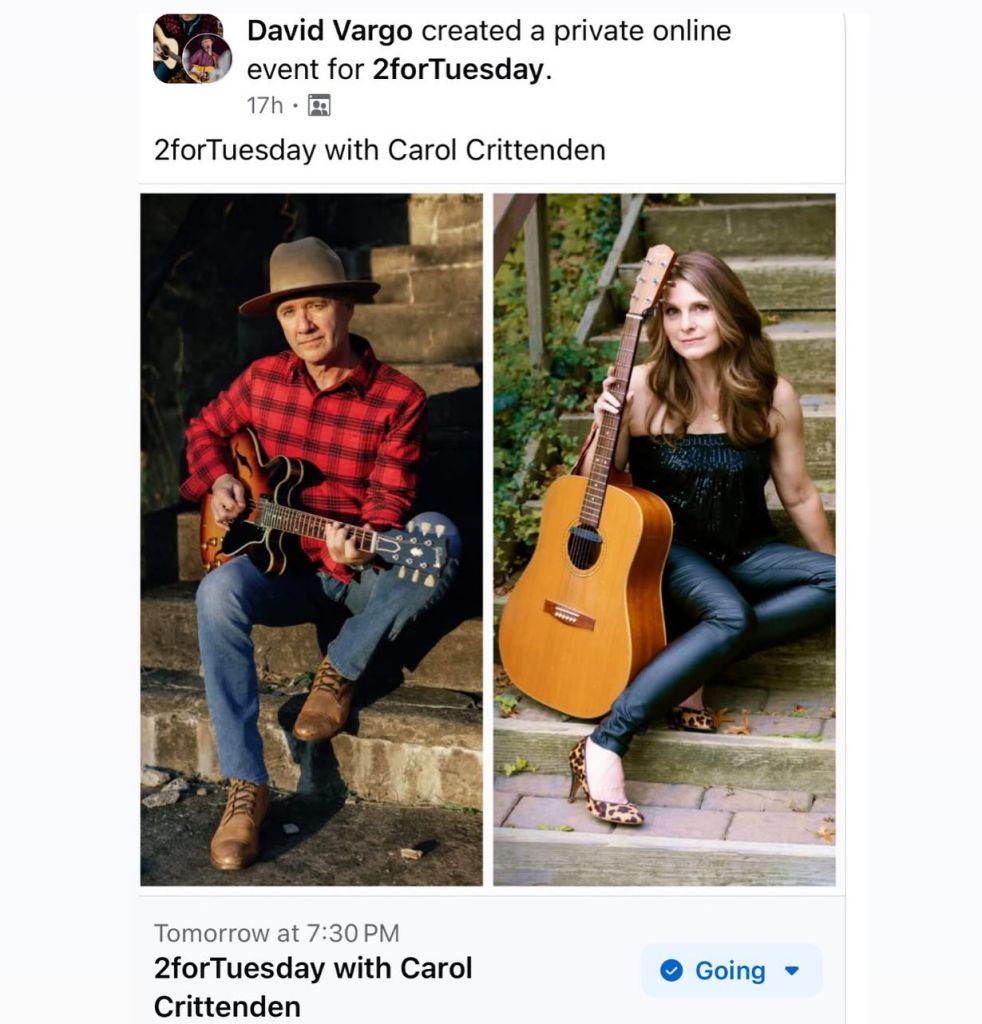Open the 2forTuesday group link in header
Screen dimensions: 982x1024
(x=458, y=72)
